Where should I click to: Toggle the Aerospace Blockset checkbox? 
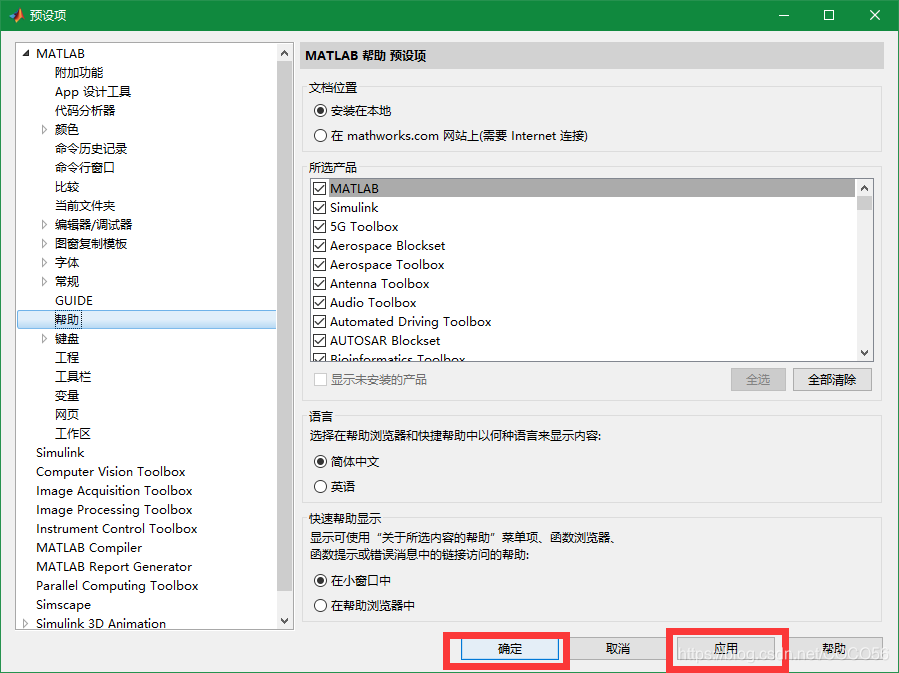point(319,246)
